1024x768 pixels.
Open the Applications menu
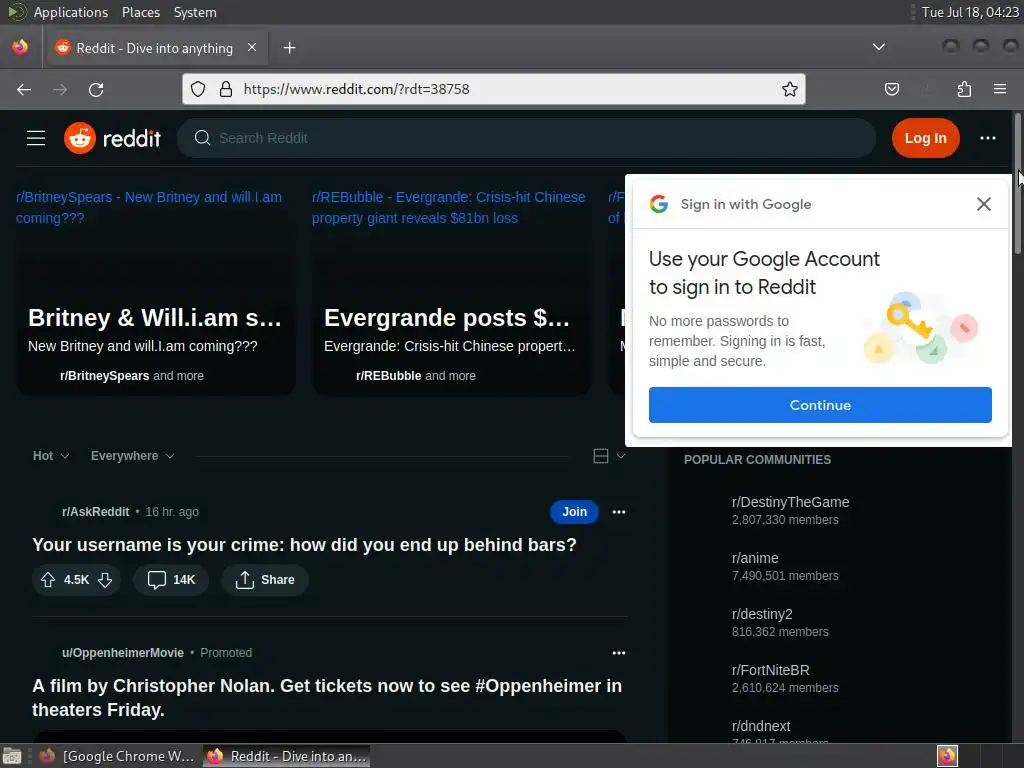click(x=71, y=12)
